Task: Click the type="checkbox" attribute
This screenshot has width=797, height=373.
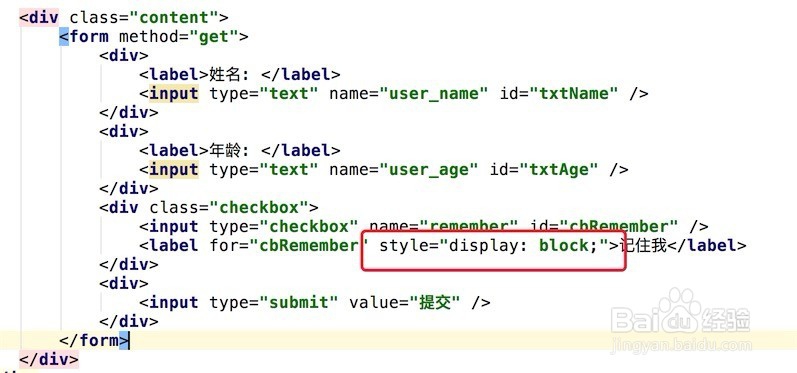Action: 284,227
